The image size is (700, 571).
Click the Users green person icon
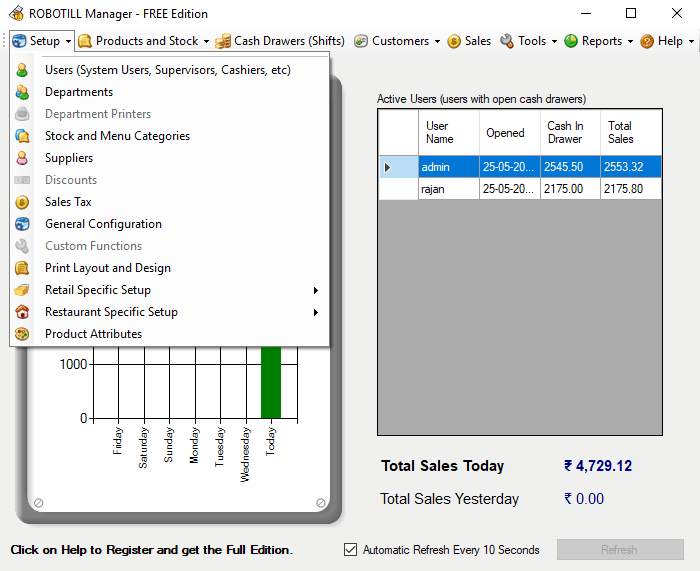point(22,70)
